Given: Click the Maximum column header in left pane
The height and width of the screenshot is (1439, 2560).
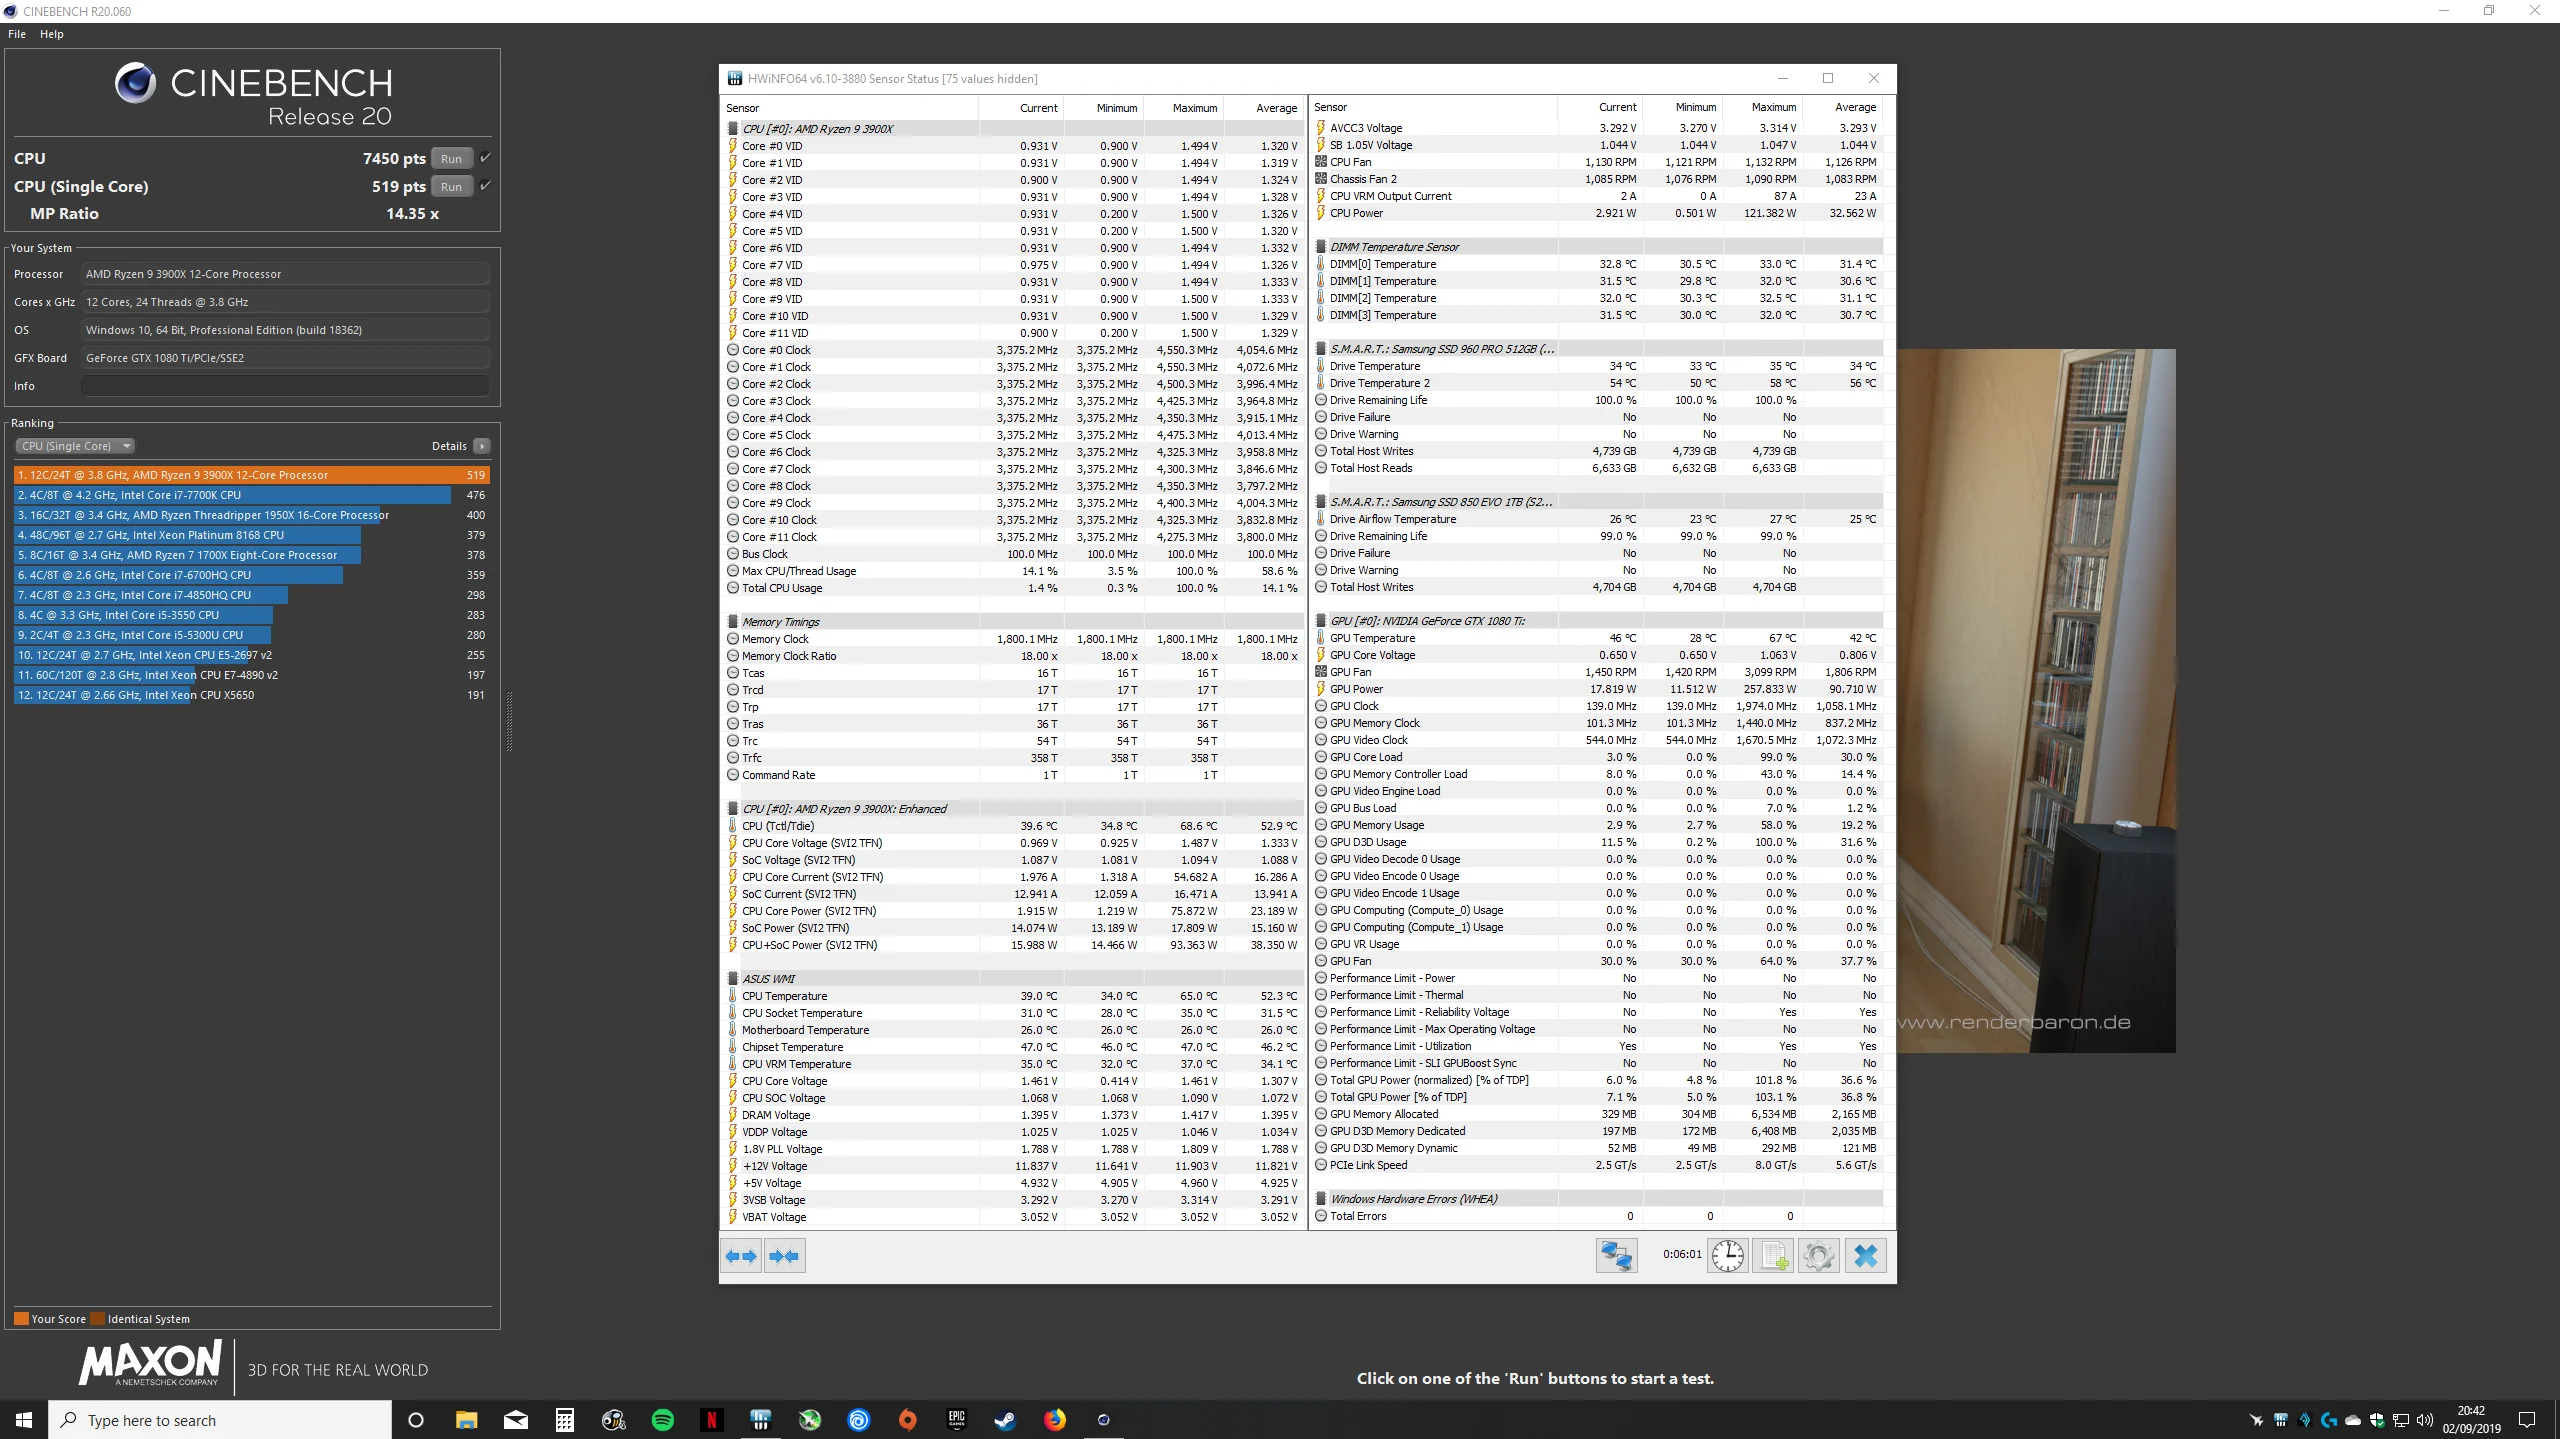Looking at the screenshot, I should [x=1184, y=108].
